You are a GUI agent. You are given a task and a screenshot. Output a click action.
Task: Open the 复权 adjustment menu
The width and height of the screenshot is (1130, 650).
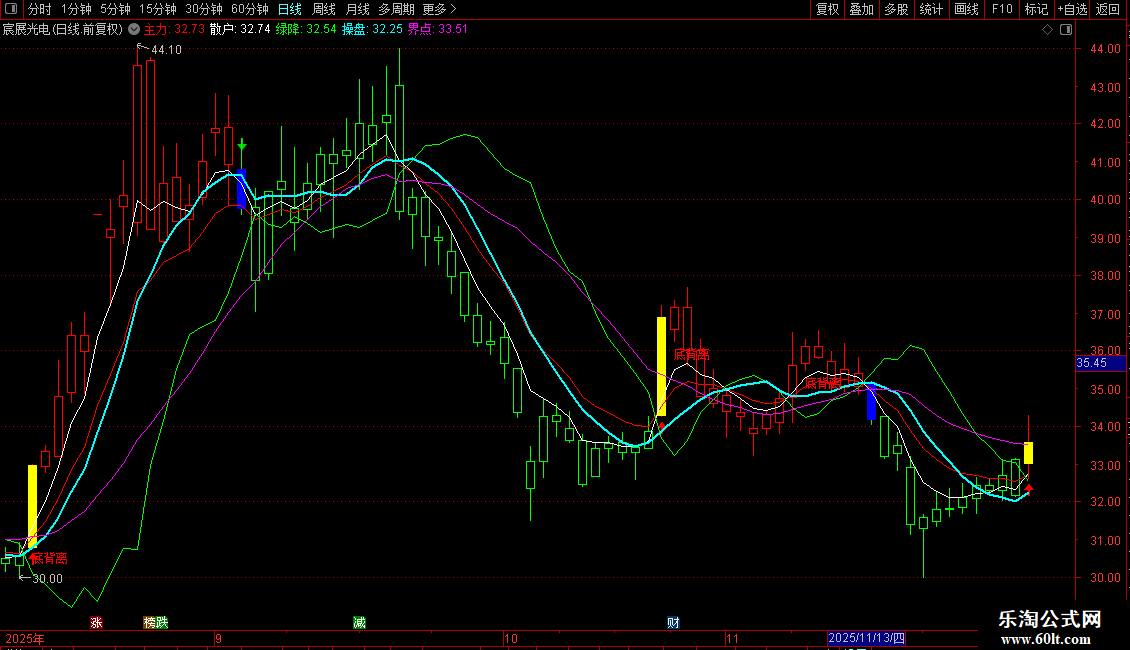coord(827,9)
